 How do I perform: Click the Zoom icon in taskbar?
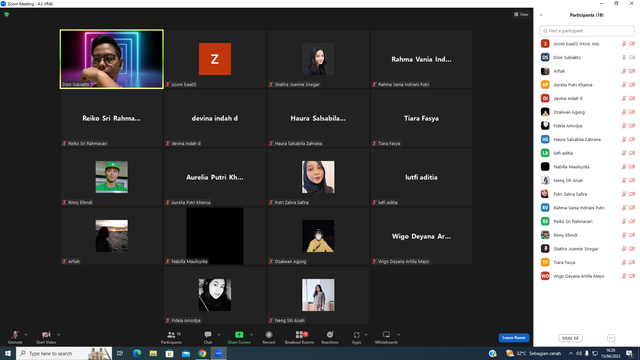219,353
